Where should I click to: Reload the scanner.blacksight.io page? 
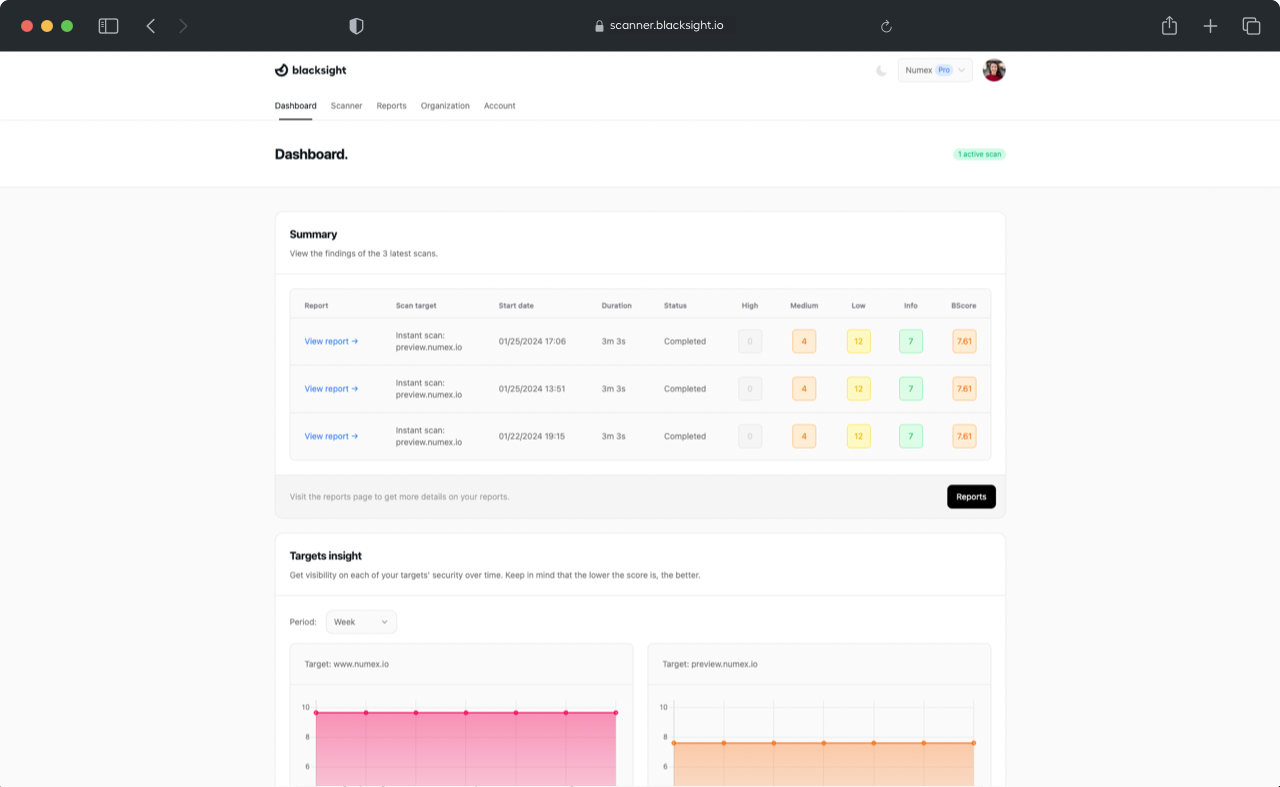886,26
